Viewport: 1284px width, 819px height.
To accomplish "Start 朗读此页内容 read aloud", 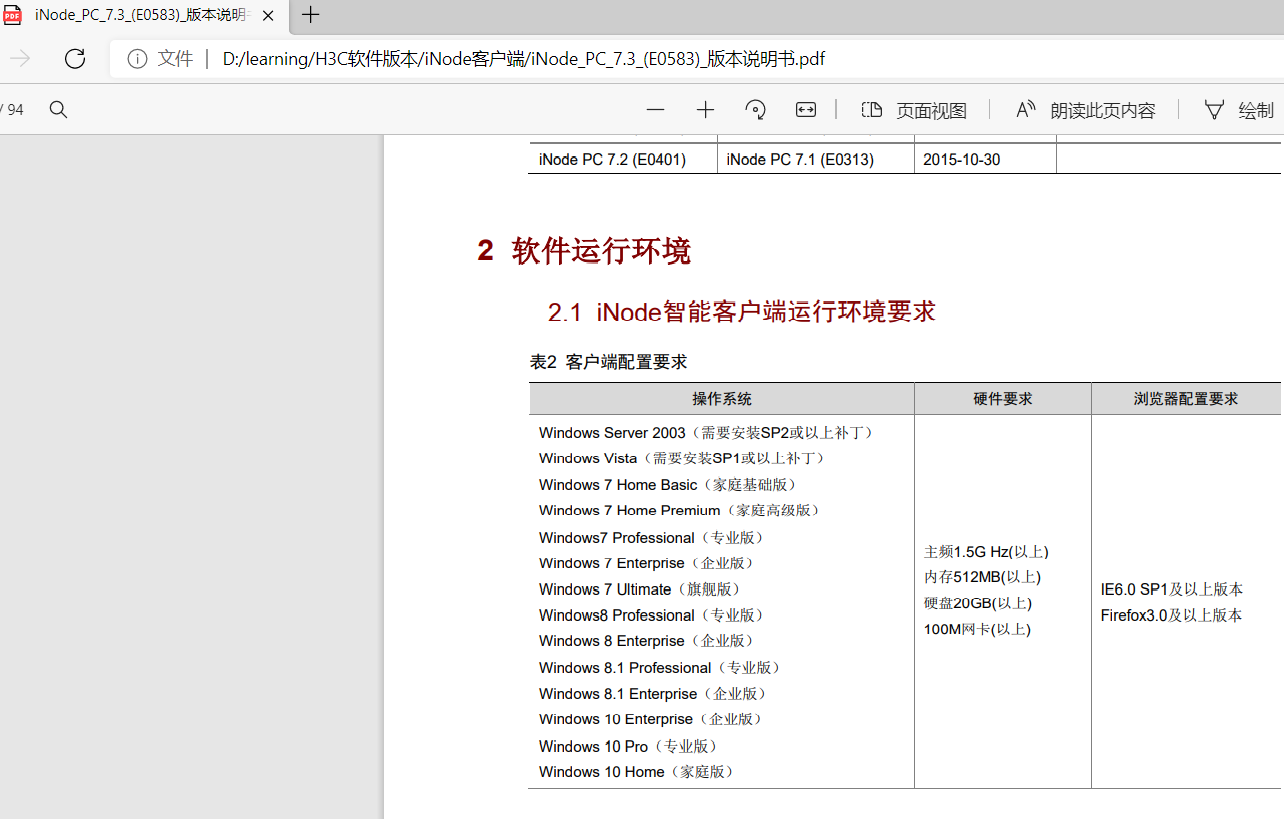I will (x=1085, y=110).
